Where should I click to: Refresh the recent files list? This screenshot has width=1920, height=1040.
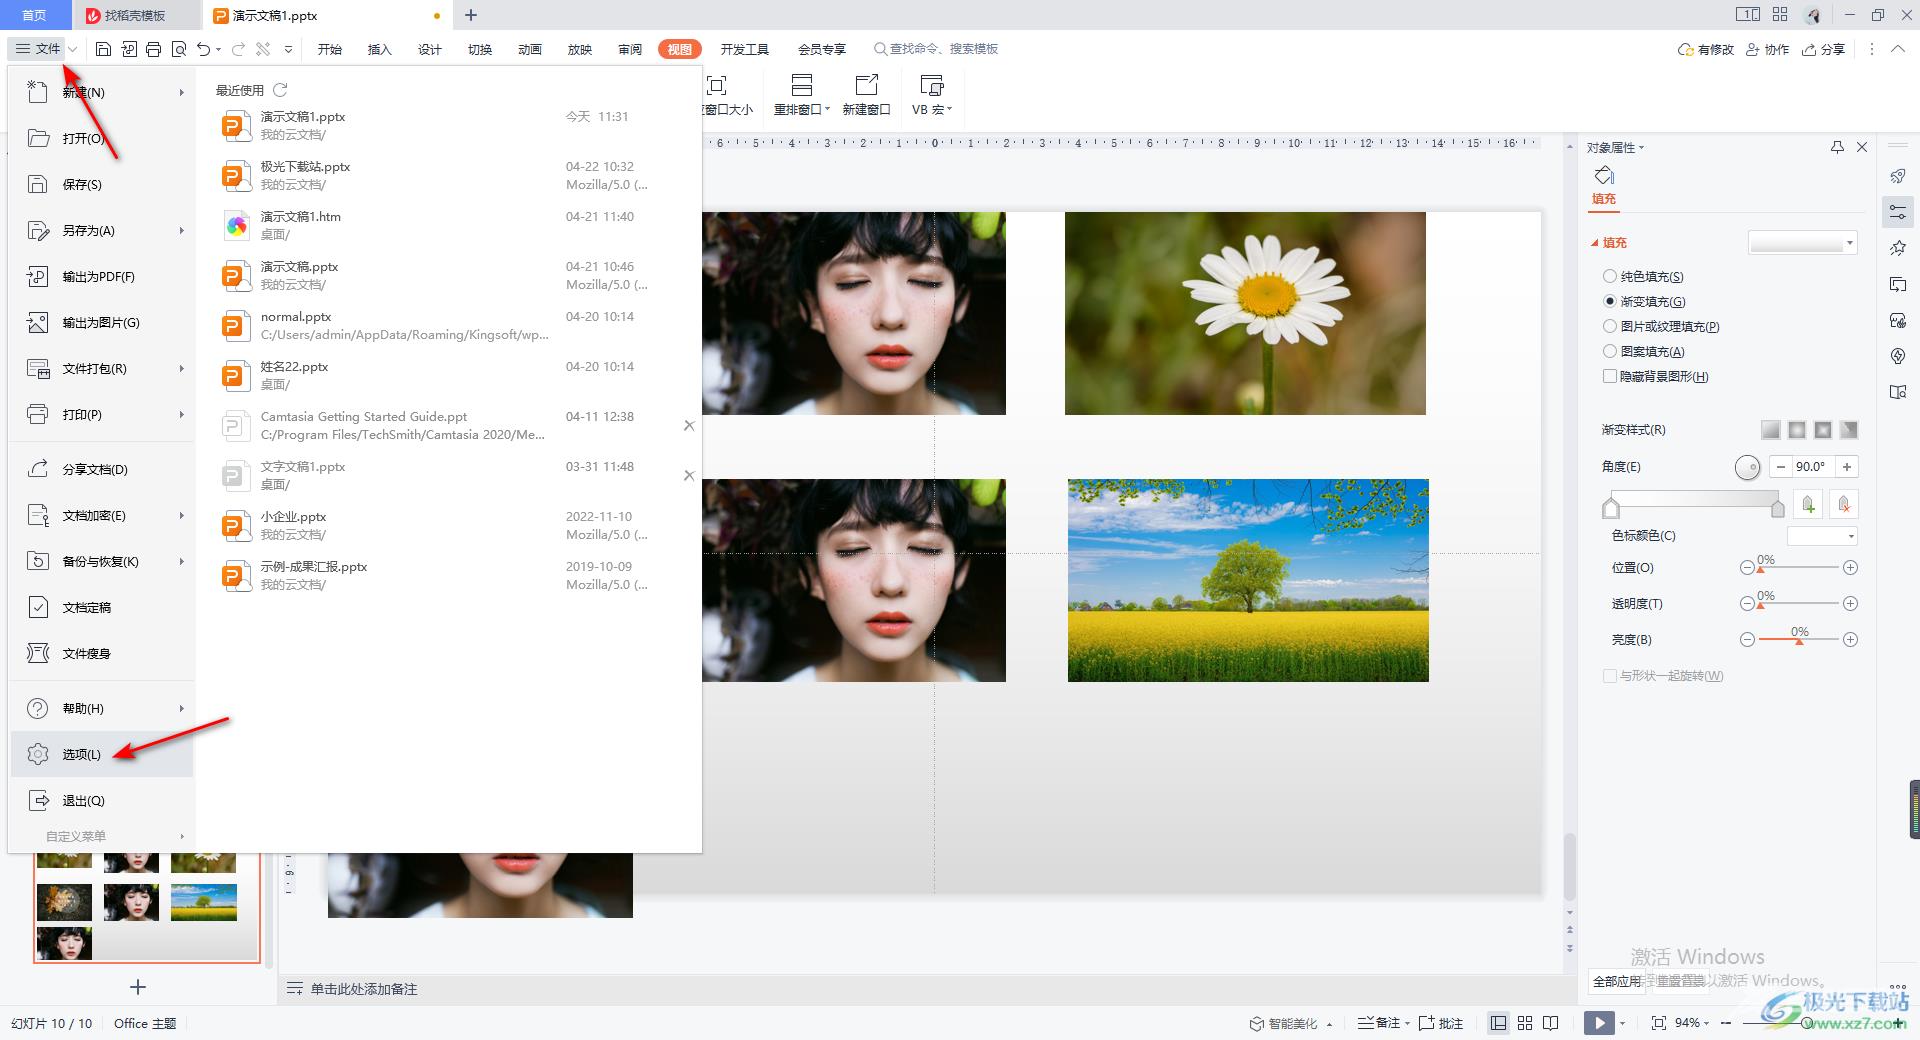280,90
